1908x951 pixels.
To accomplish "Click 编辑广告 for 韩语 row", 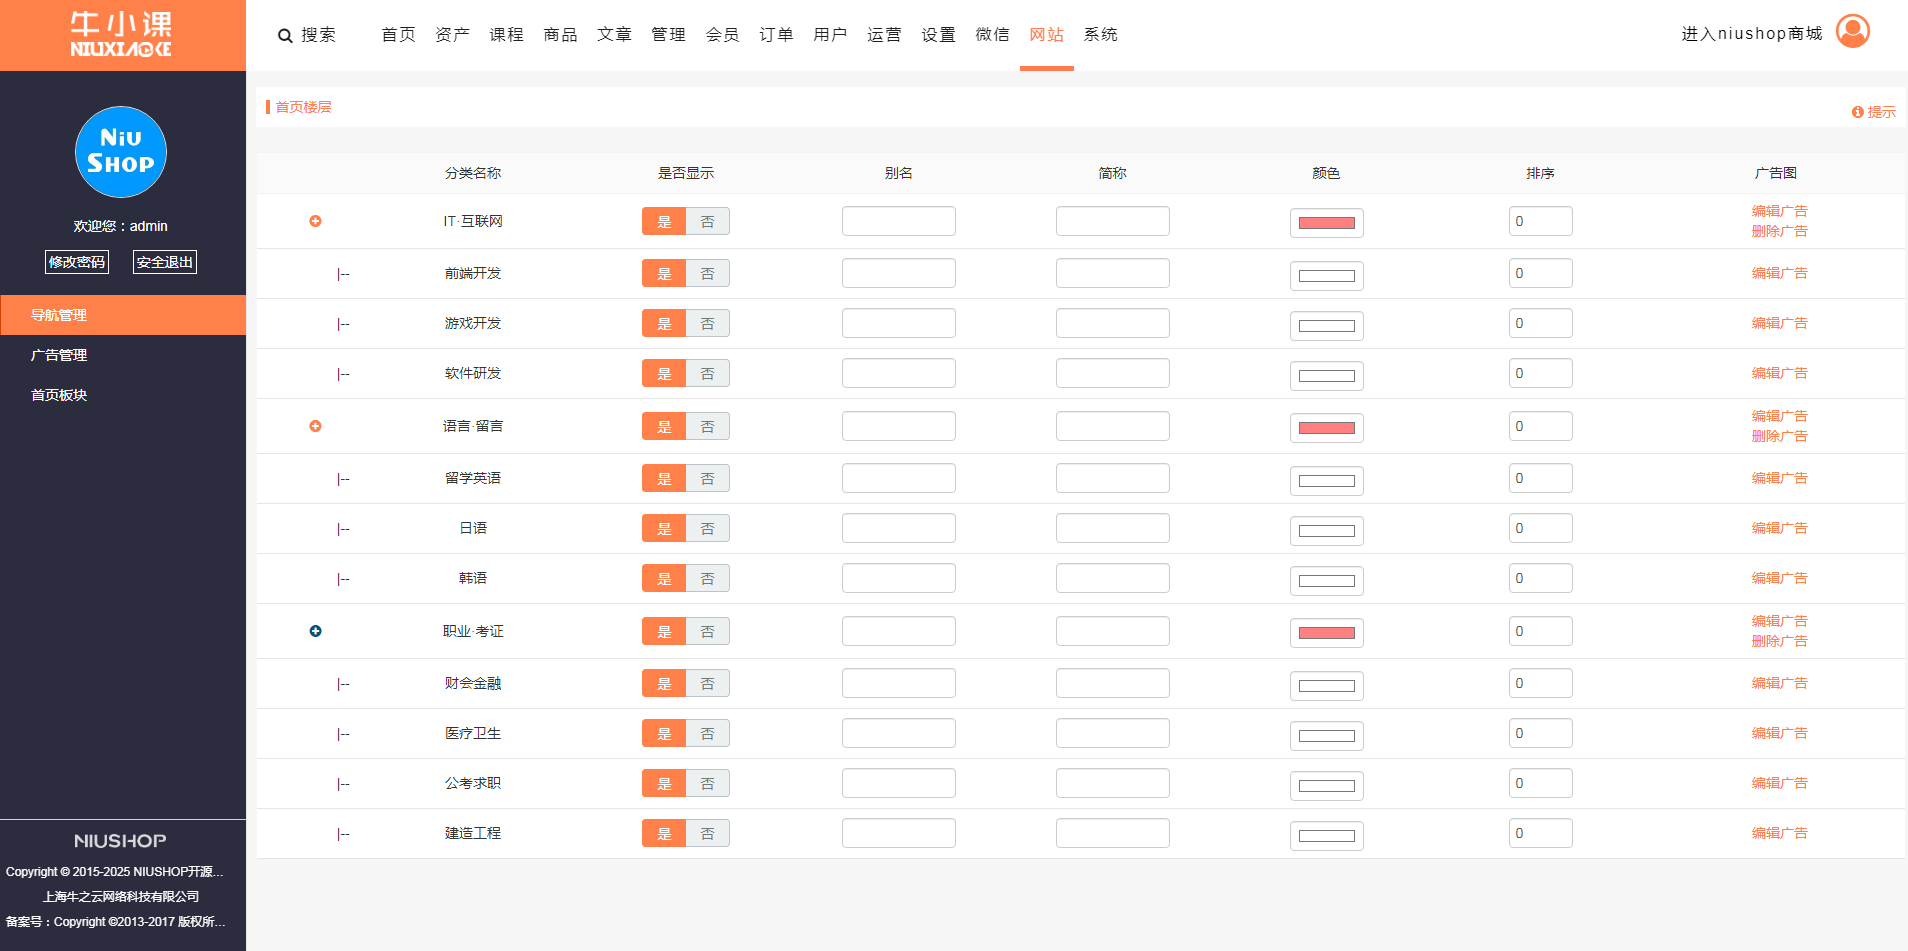I will (1779, 578).
